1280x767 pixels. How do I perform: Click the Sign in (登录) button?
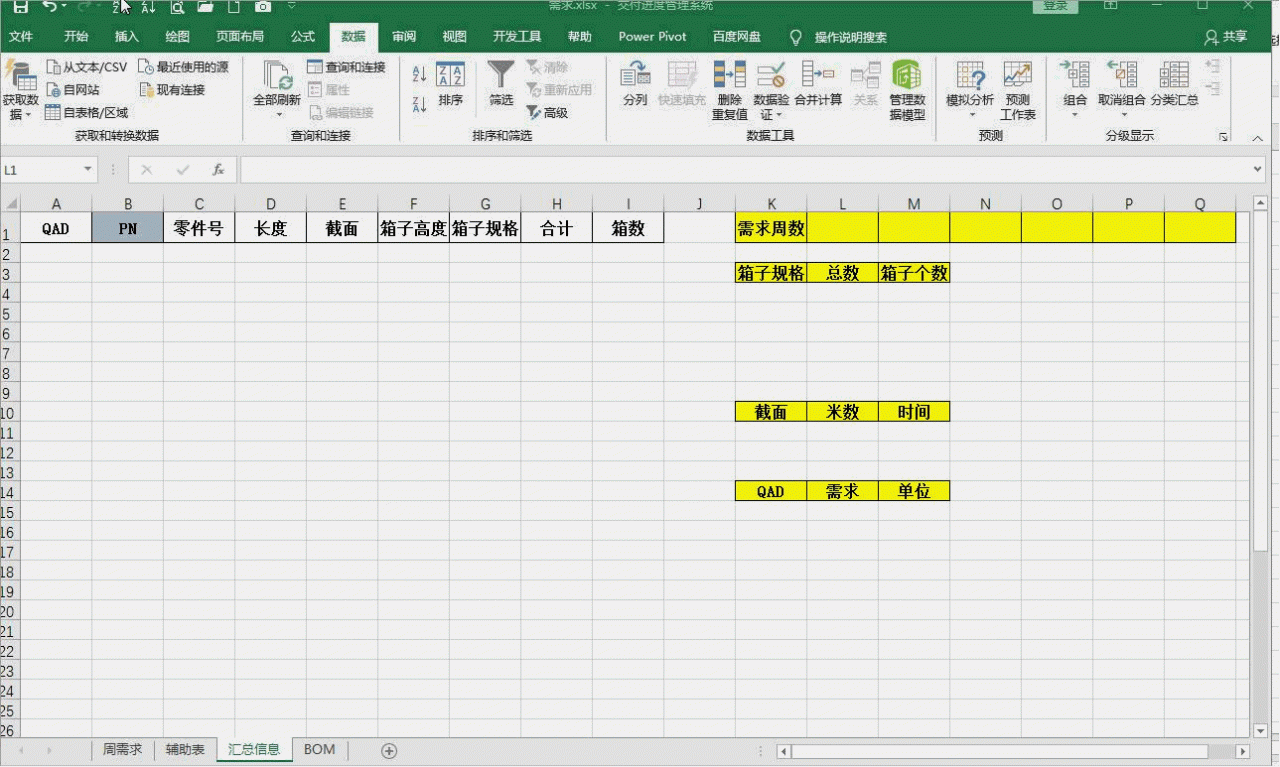click(x=1055, y=6)
